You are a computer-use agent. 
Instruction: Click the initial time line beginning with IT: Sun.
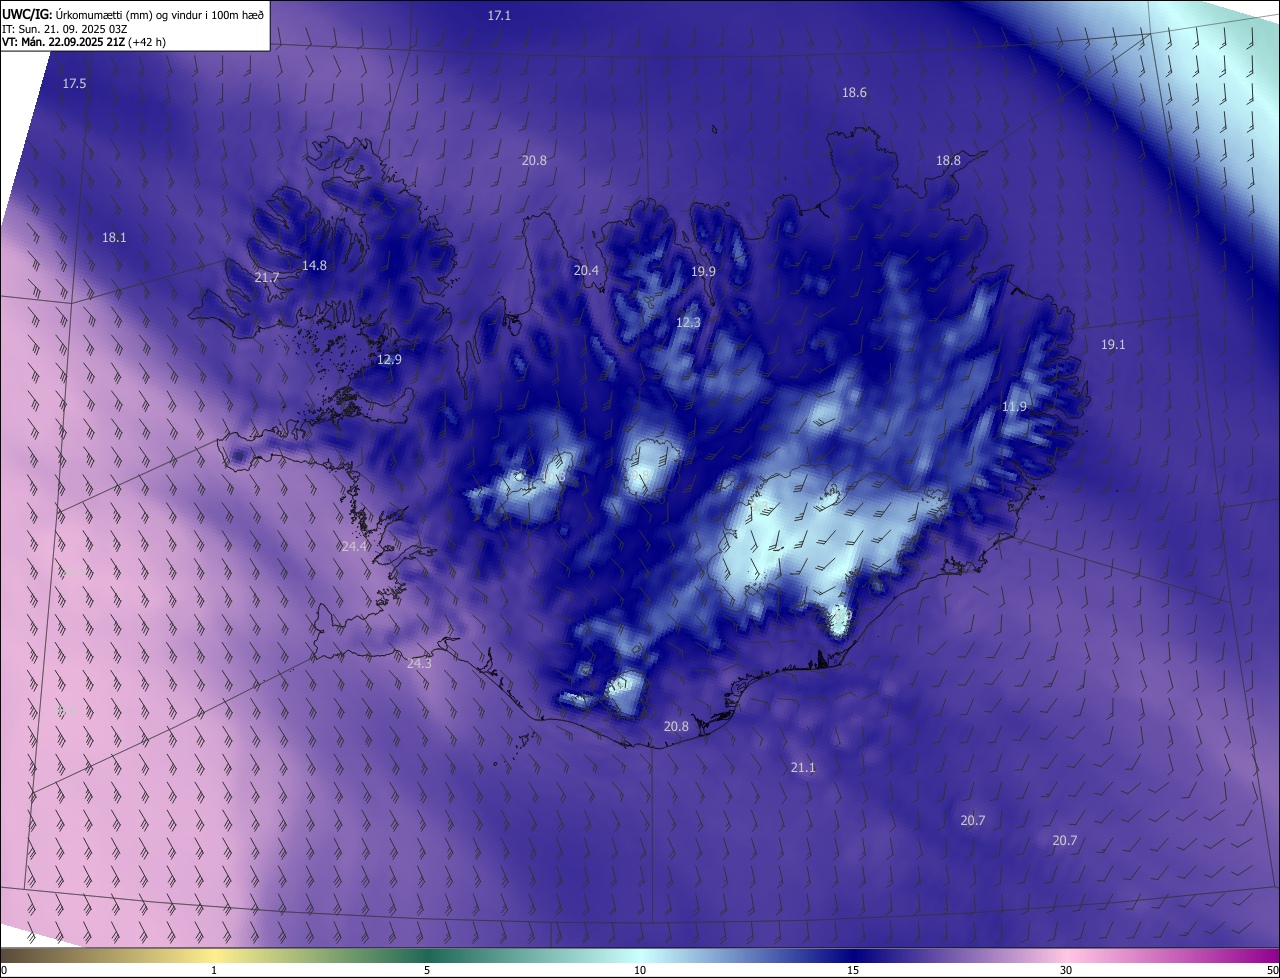pyautogui.click(x=65, y=29)
